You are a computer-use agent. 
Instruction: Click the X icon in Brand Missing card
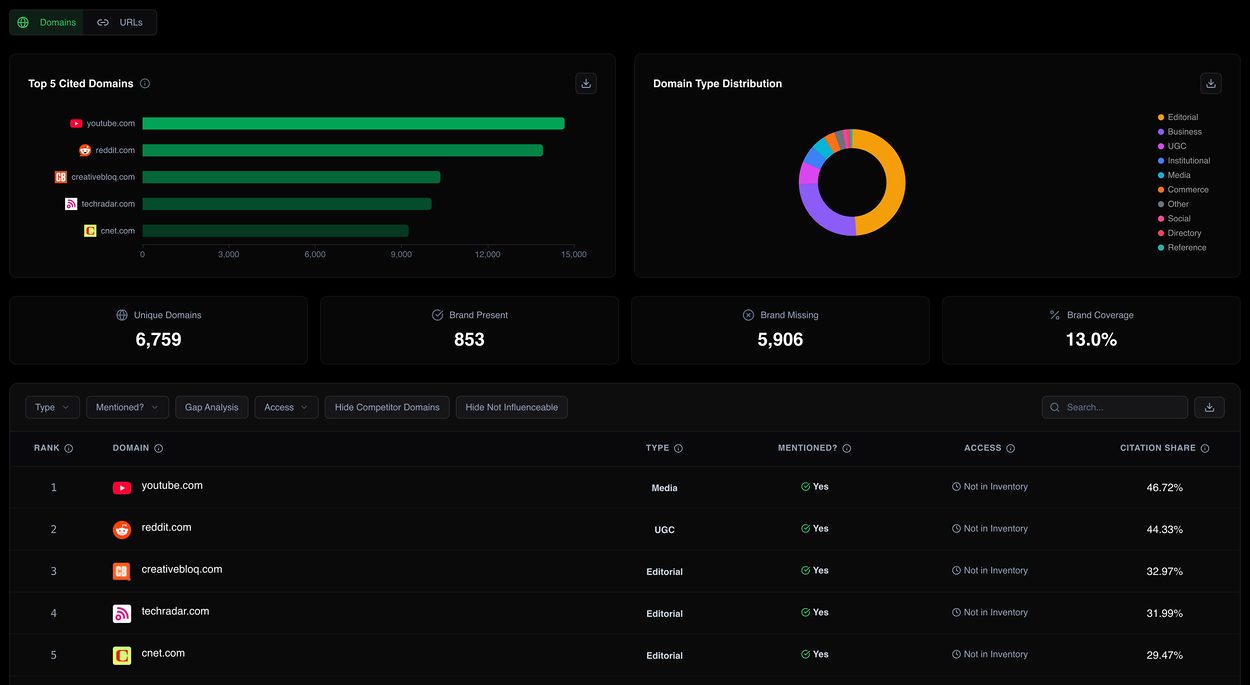pyautogui.click(x=748, y=315)
